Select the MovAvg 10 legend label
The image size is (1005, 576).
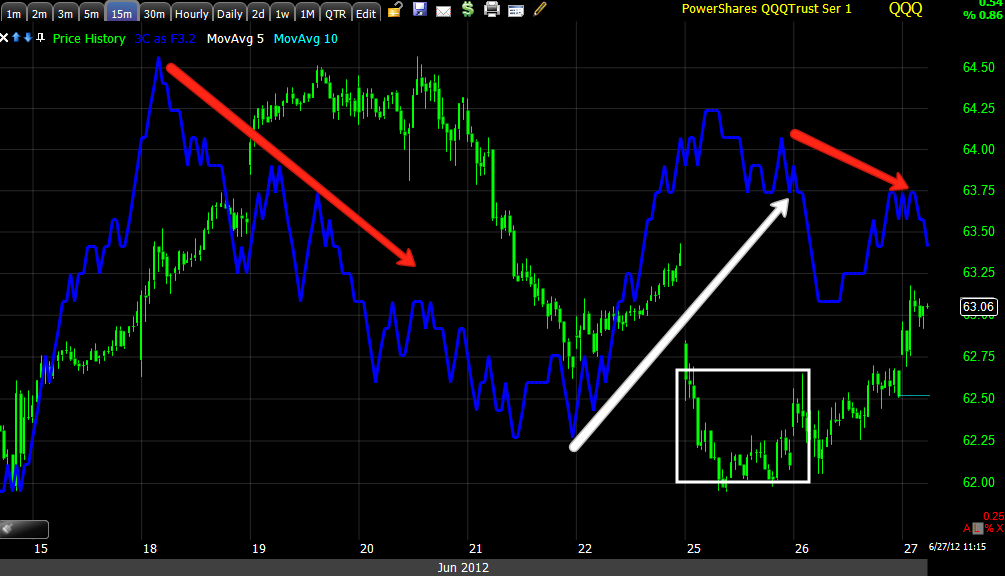click(306, 38)
